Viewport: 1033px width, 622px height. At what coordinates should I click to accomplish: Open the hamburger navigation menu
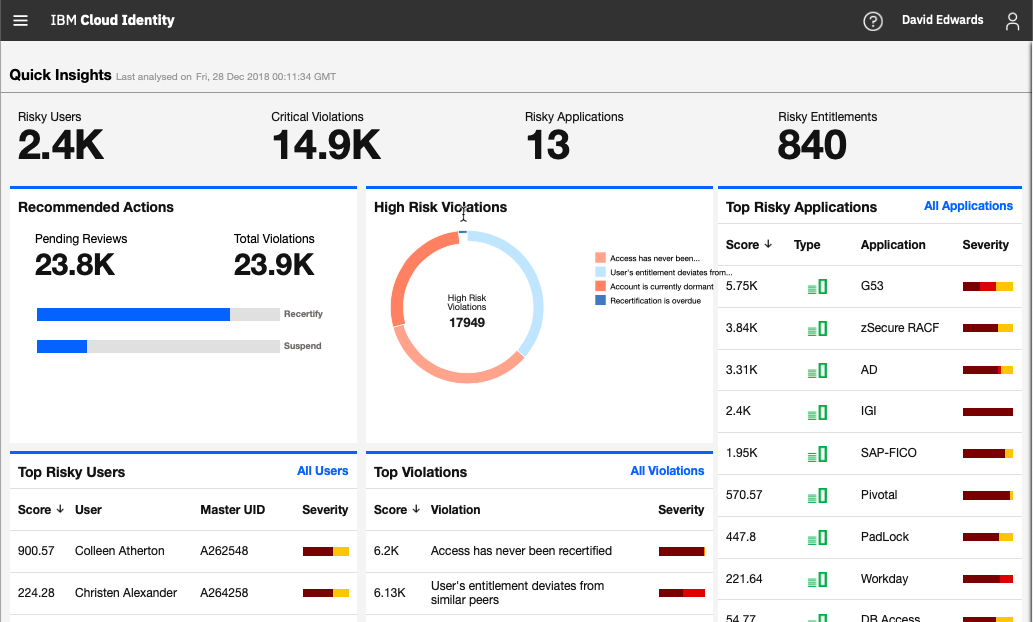click(21, 20)
